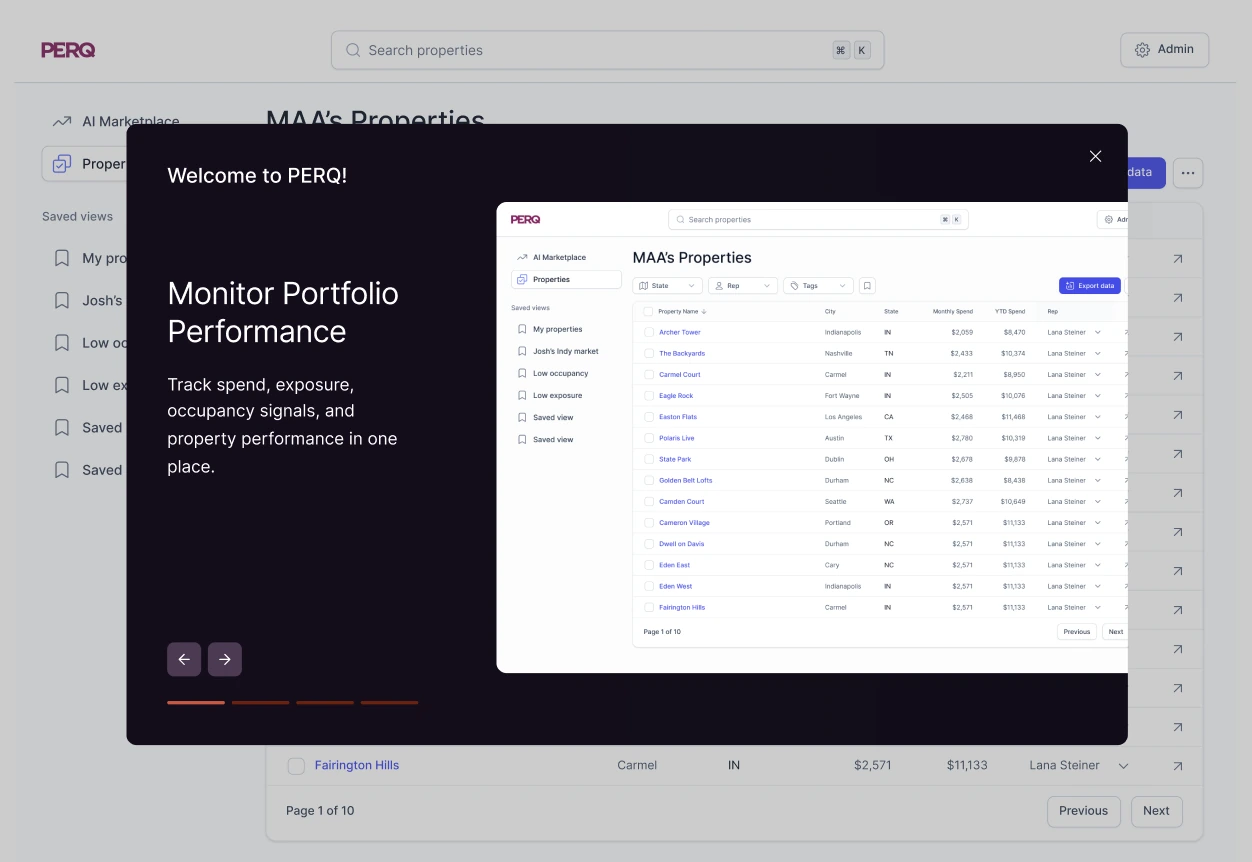The image size is (1252, 862).
Task: Click the Carmel city cell
Action: 637,765
